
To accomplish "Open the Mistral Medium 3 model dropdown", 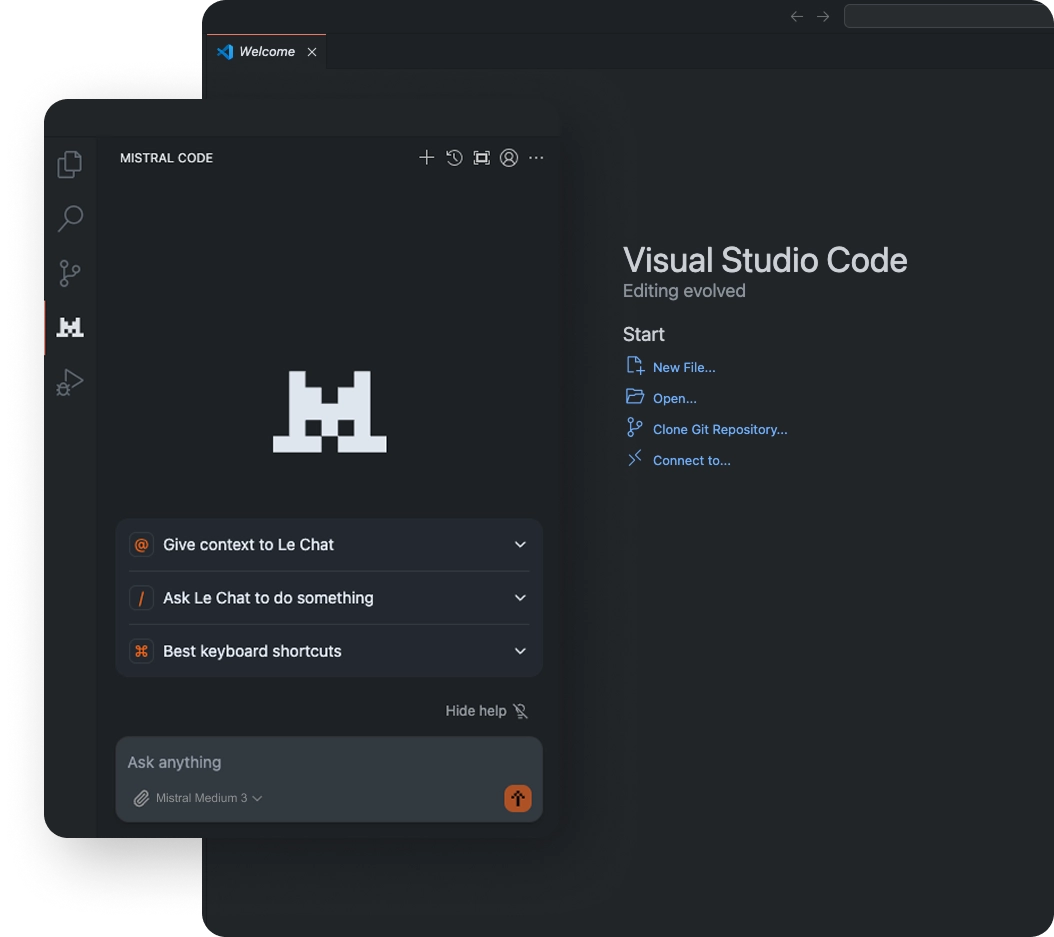I will point(205,798).
